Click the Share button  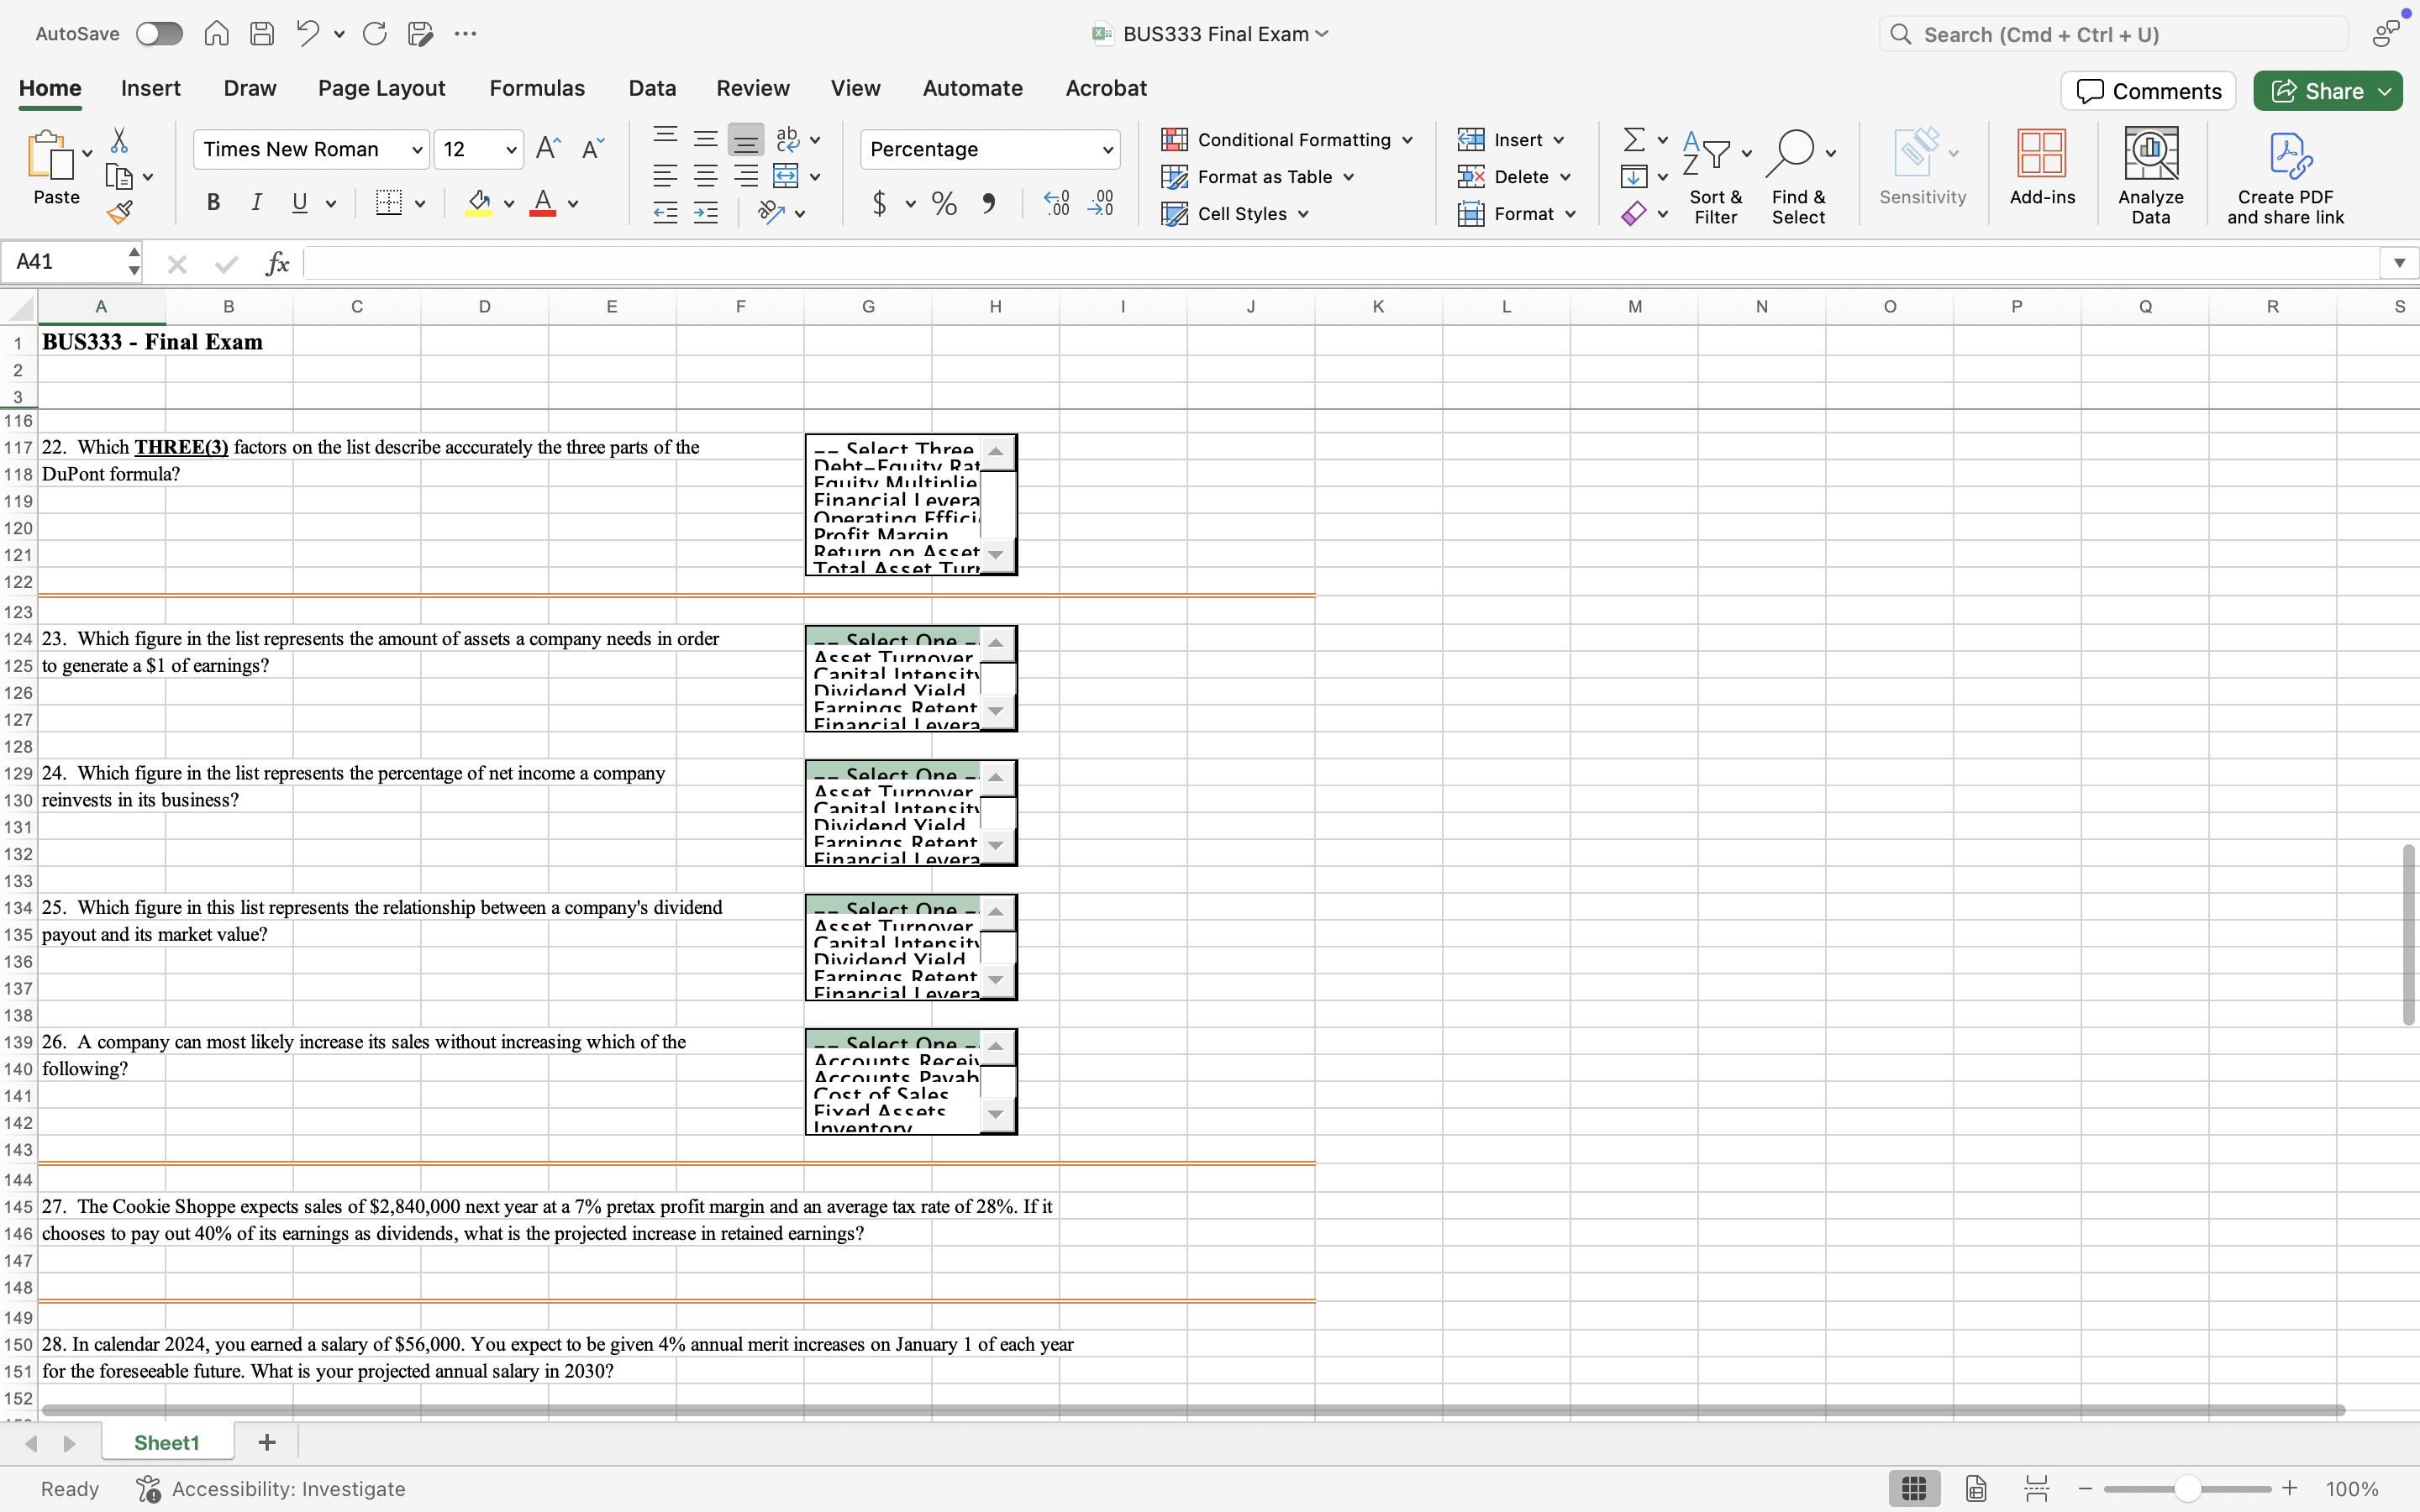(2327, 90)
